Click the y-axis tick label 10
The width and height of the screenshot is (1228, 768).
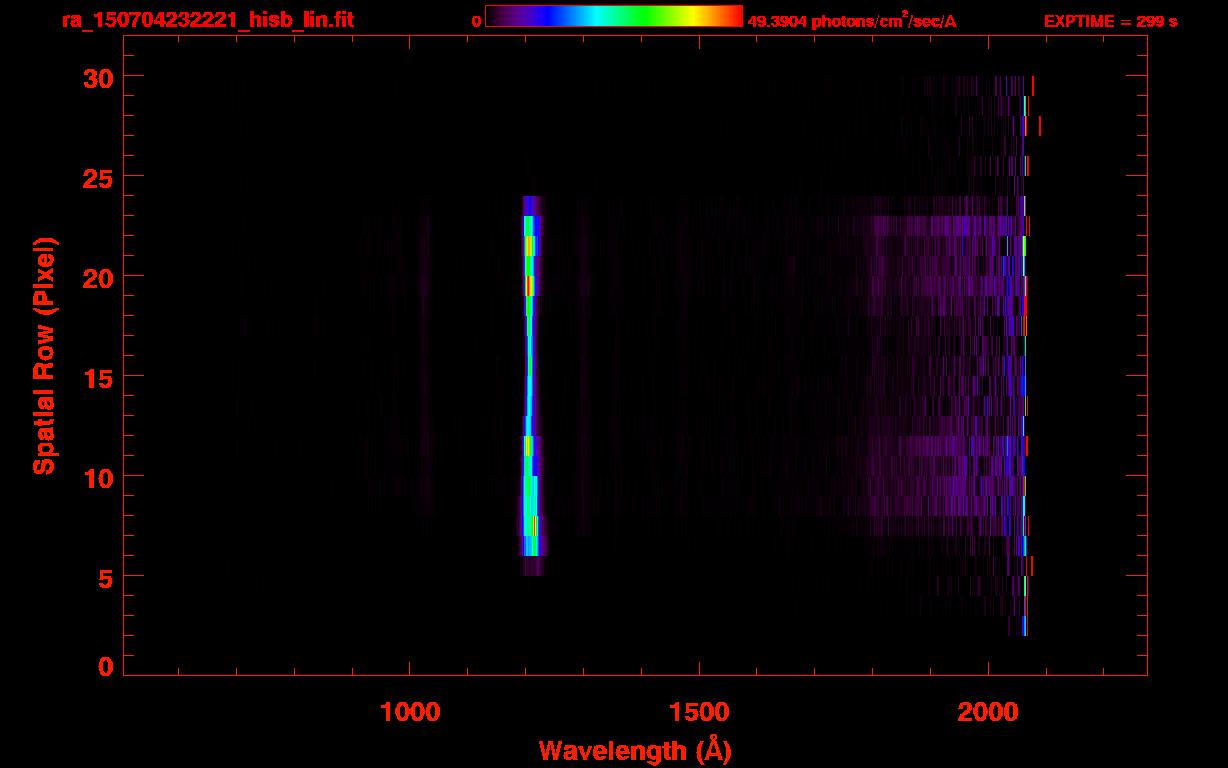click(97, 477)
